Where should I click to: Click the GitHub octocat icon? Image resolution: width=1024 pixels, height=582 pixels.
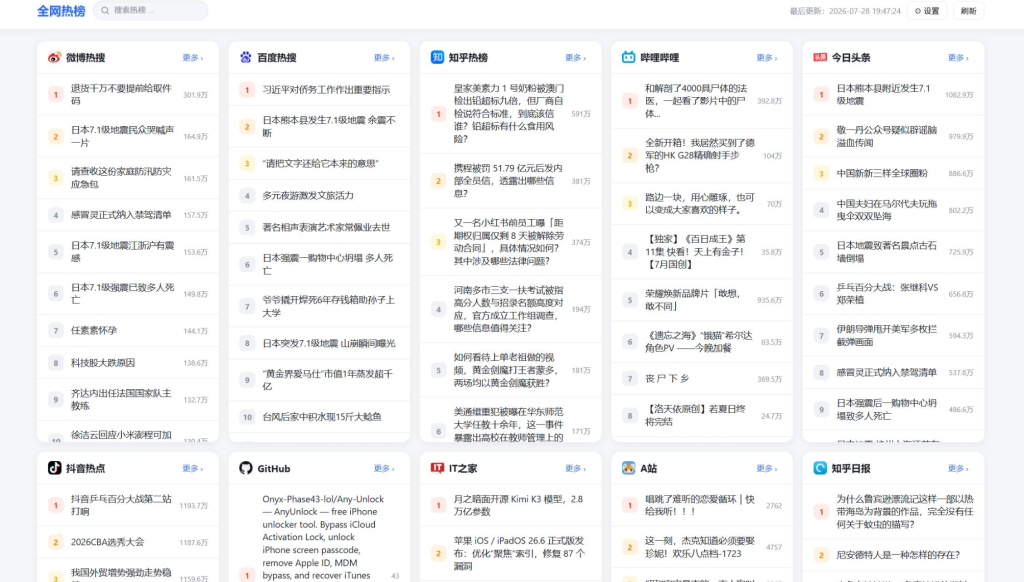pos(246,468)
